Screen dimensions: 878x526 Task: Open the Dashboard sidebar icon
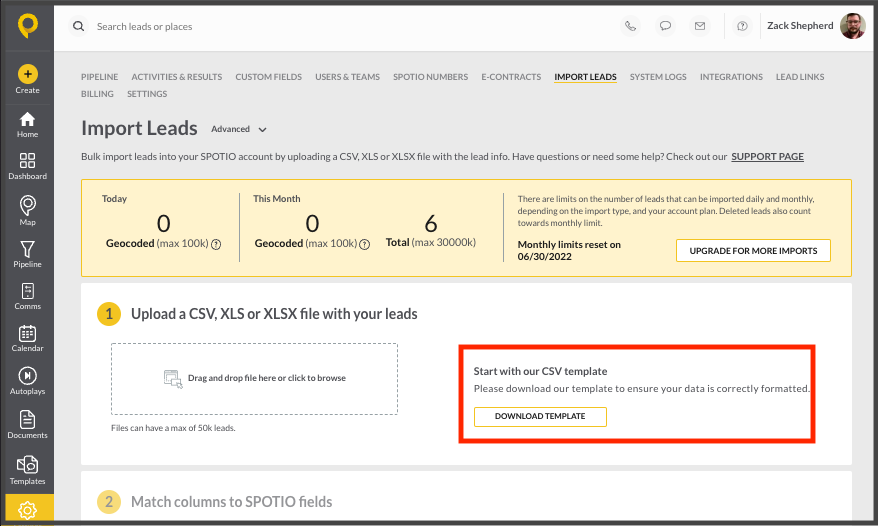[27, 166]
